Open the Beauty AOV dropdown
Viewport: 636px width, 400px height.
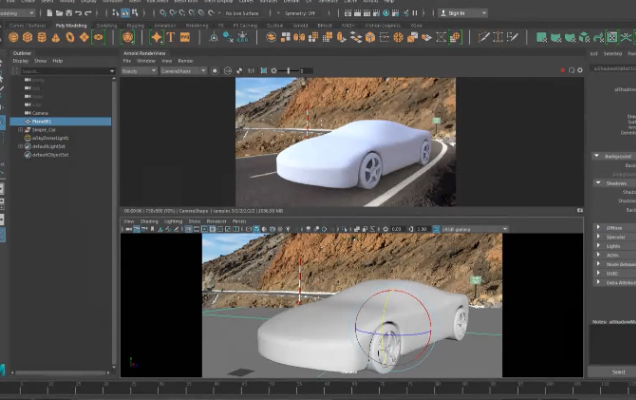click(137, 71)
